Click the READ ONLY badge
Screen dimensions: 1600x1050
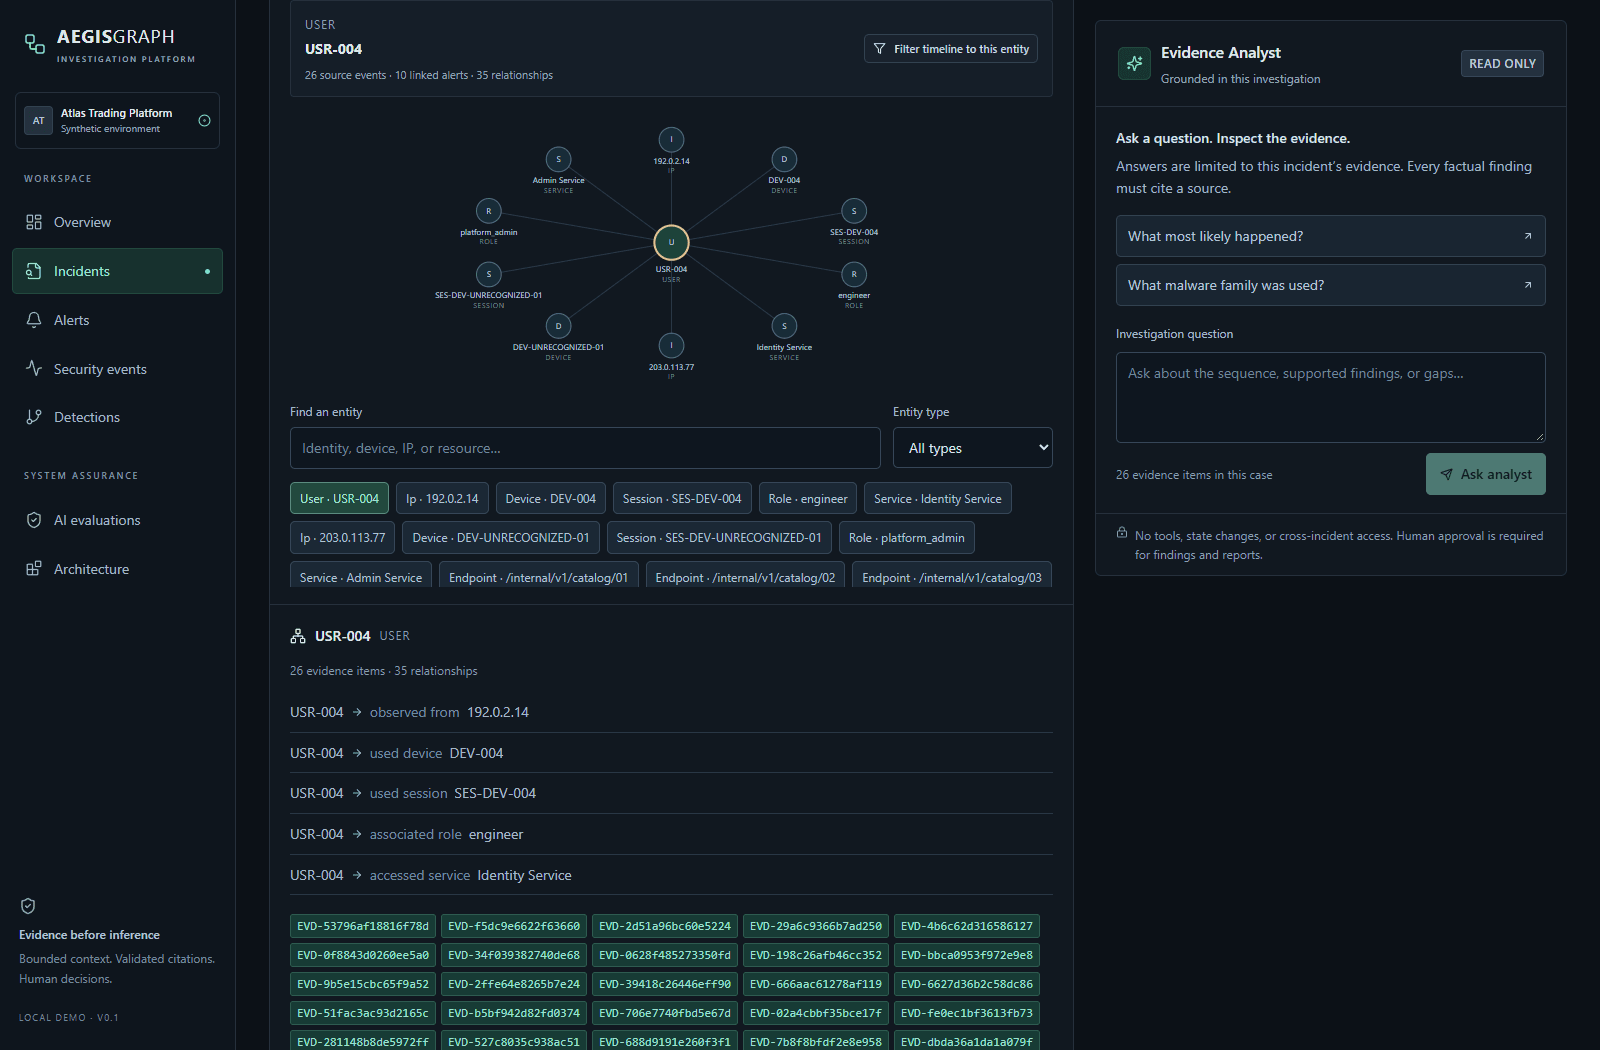coord(1502,63)
